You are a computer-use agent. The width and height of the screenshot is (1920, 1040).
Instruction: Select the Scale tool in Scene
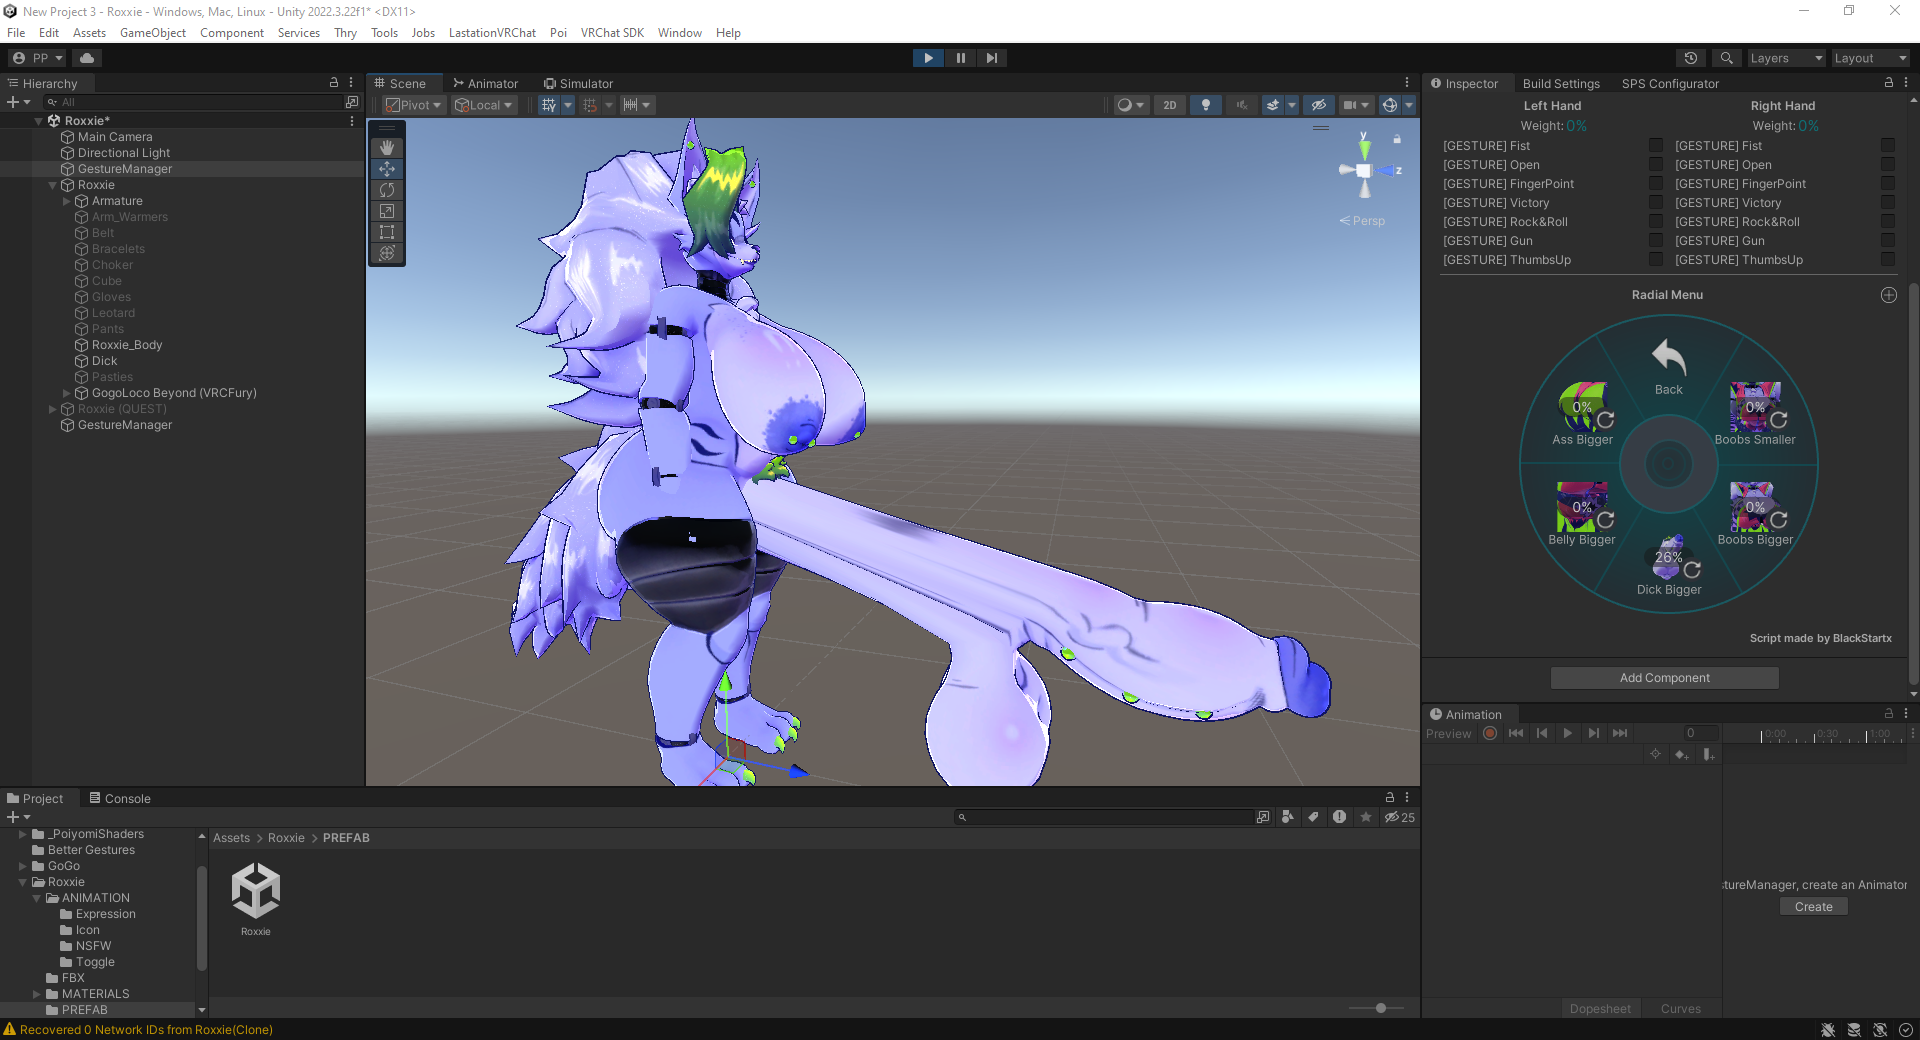pyautogui.click(x=387, y=211)
